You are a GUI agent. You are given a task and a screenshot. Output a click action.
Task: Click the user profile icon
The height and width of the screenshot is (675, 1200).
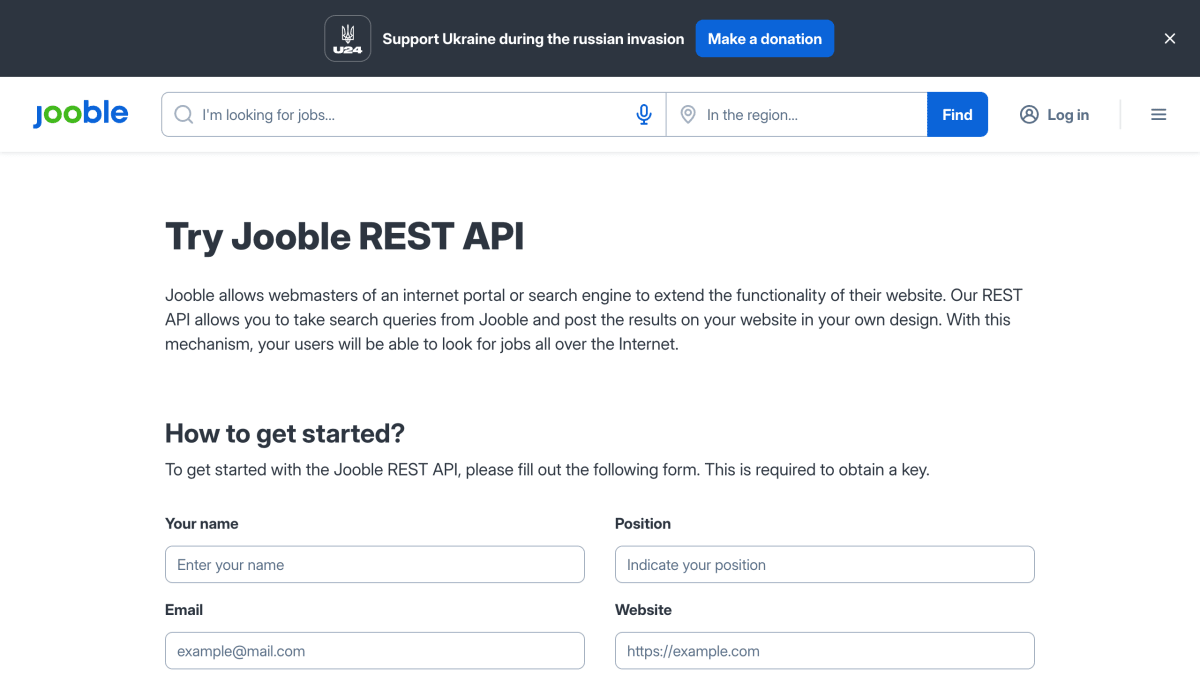[x=1029, y=115]
